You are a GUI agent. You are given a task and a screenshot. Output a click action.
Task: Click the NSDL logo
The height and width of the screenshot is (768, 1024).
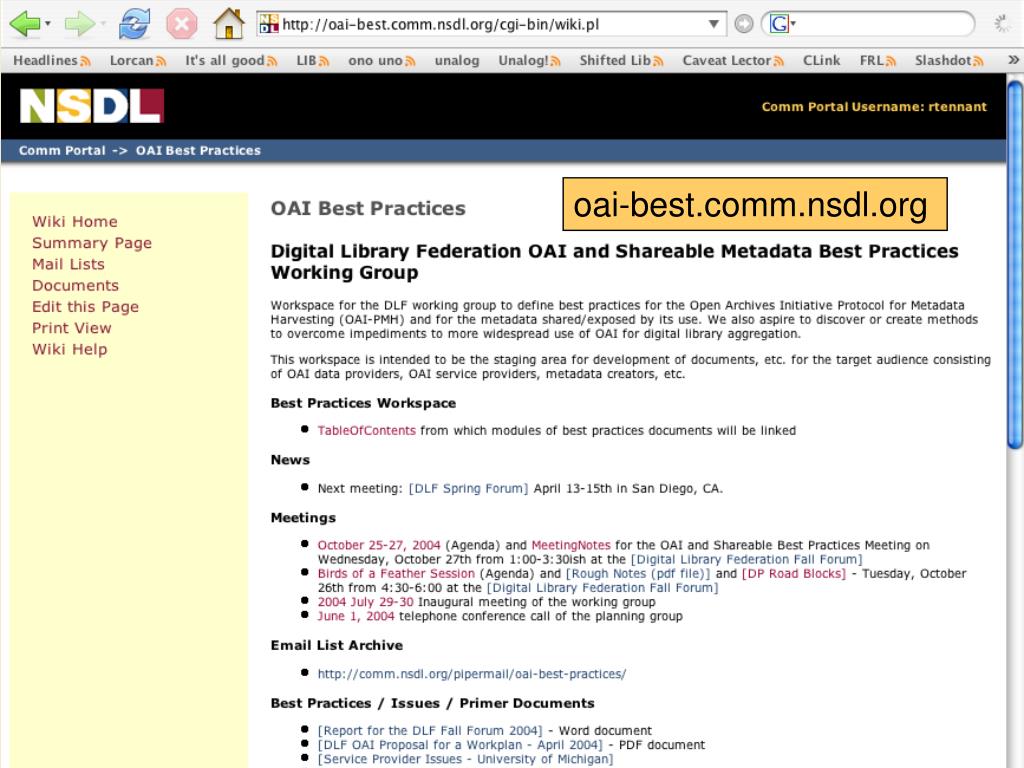pyautogui.click(x=92, y=106)
